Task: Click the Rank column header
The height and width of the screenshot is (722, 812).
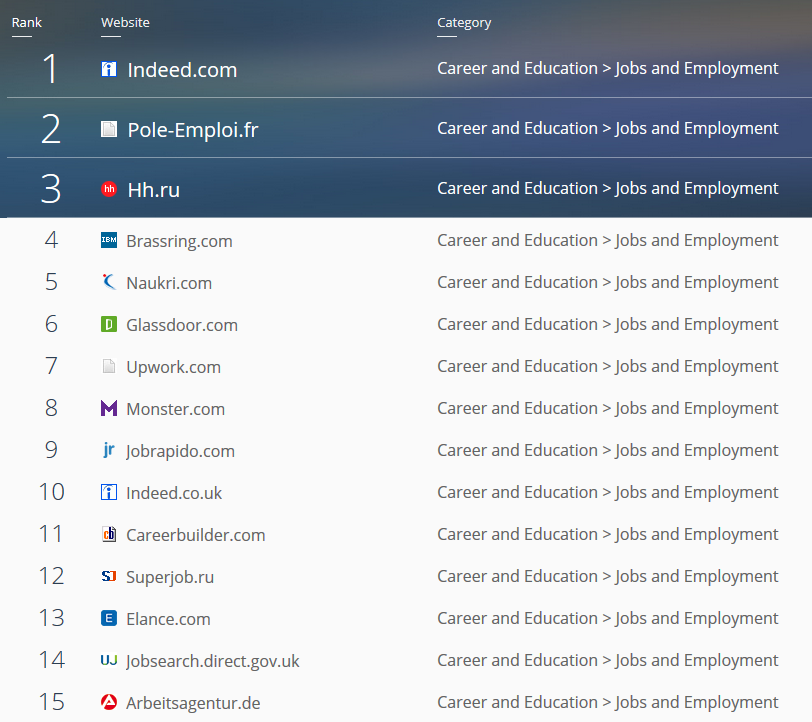Action: click(x=26, y=23)
